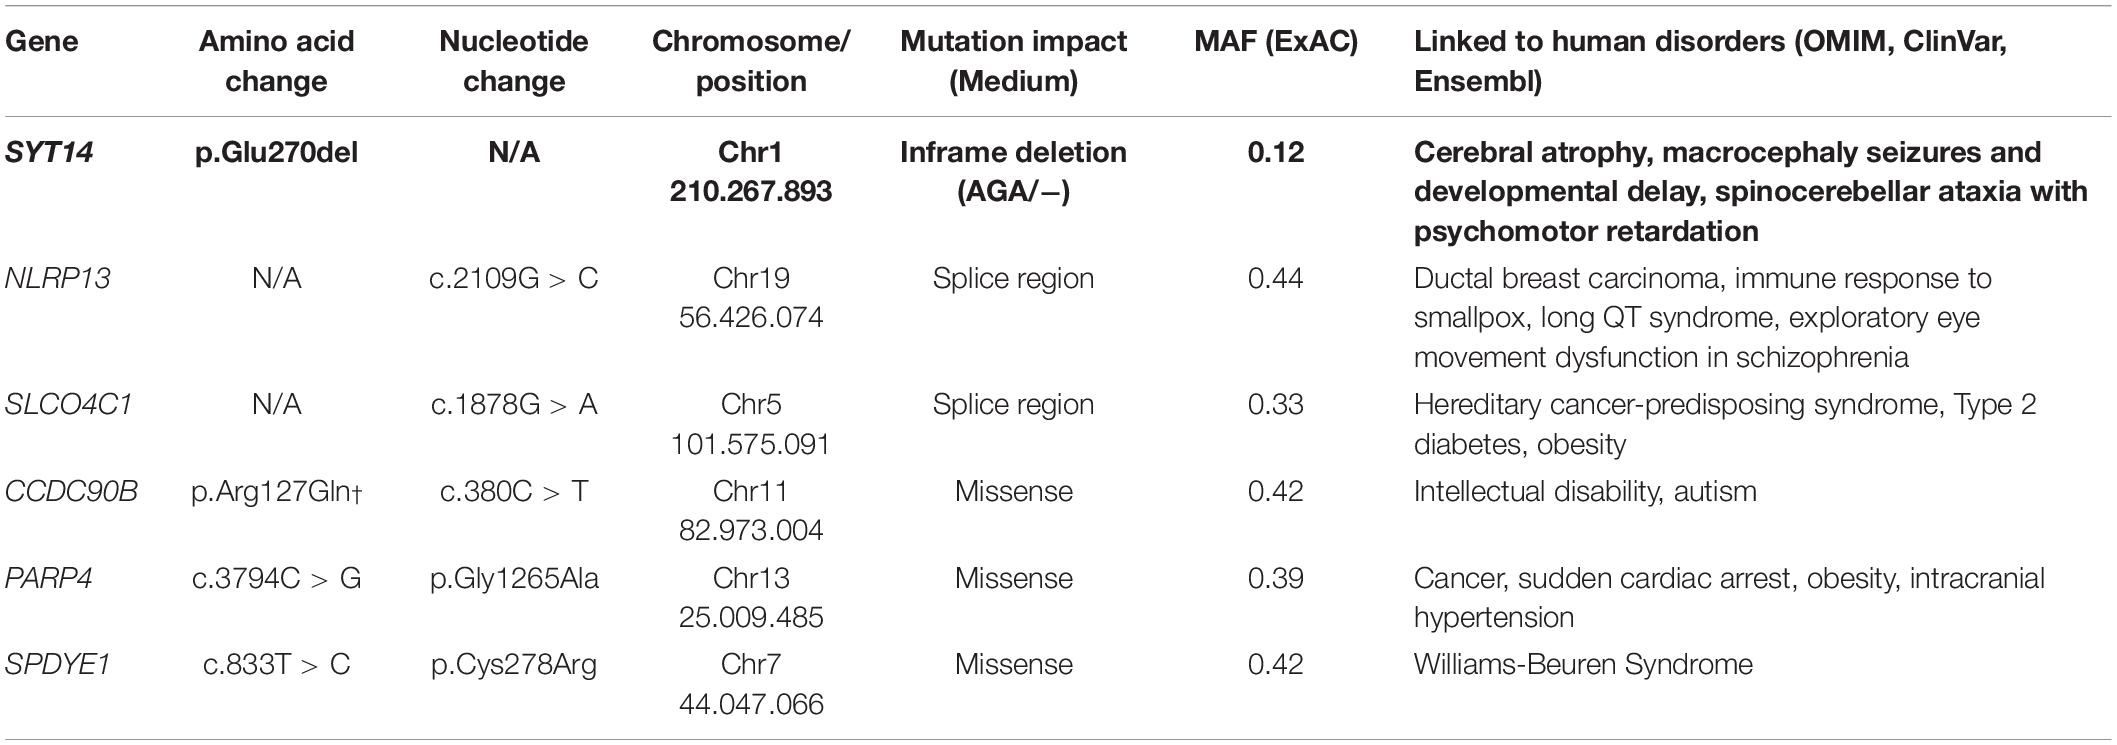Click the p.Glu270del amino acid change
2117x745 pixels.
(276, 153)
